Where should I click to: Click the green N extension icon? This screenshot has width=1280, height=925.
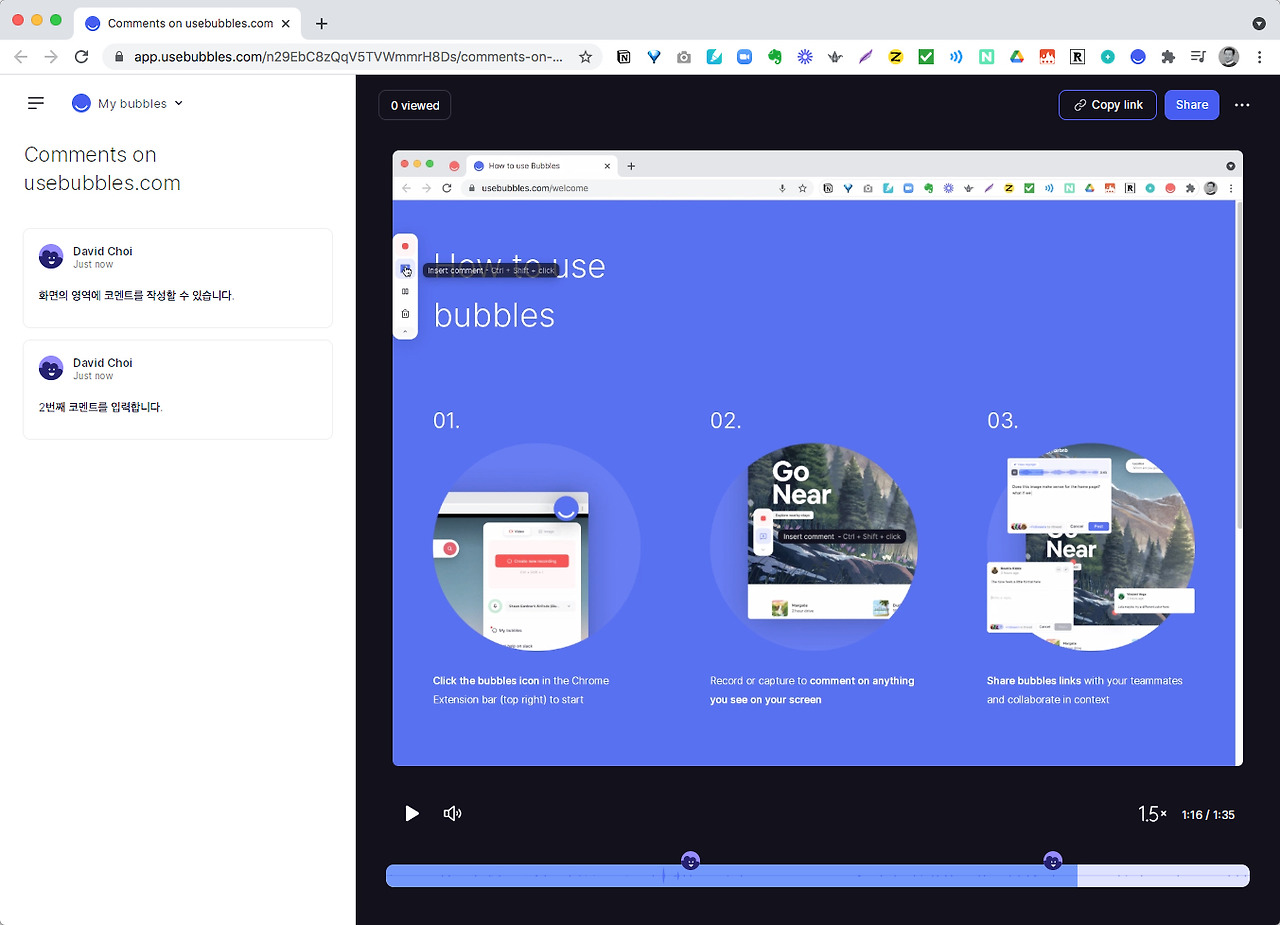(986, 57)
